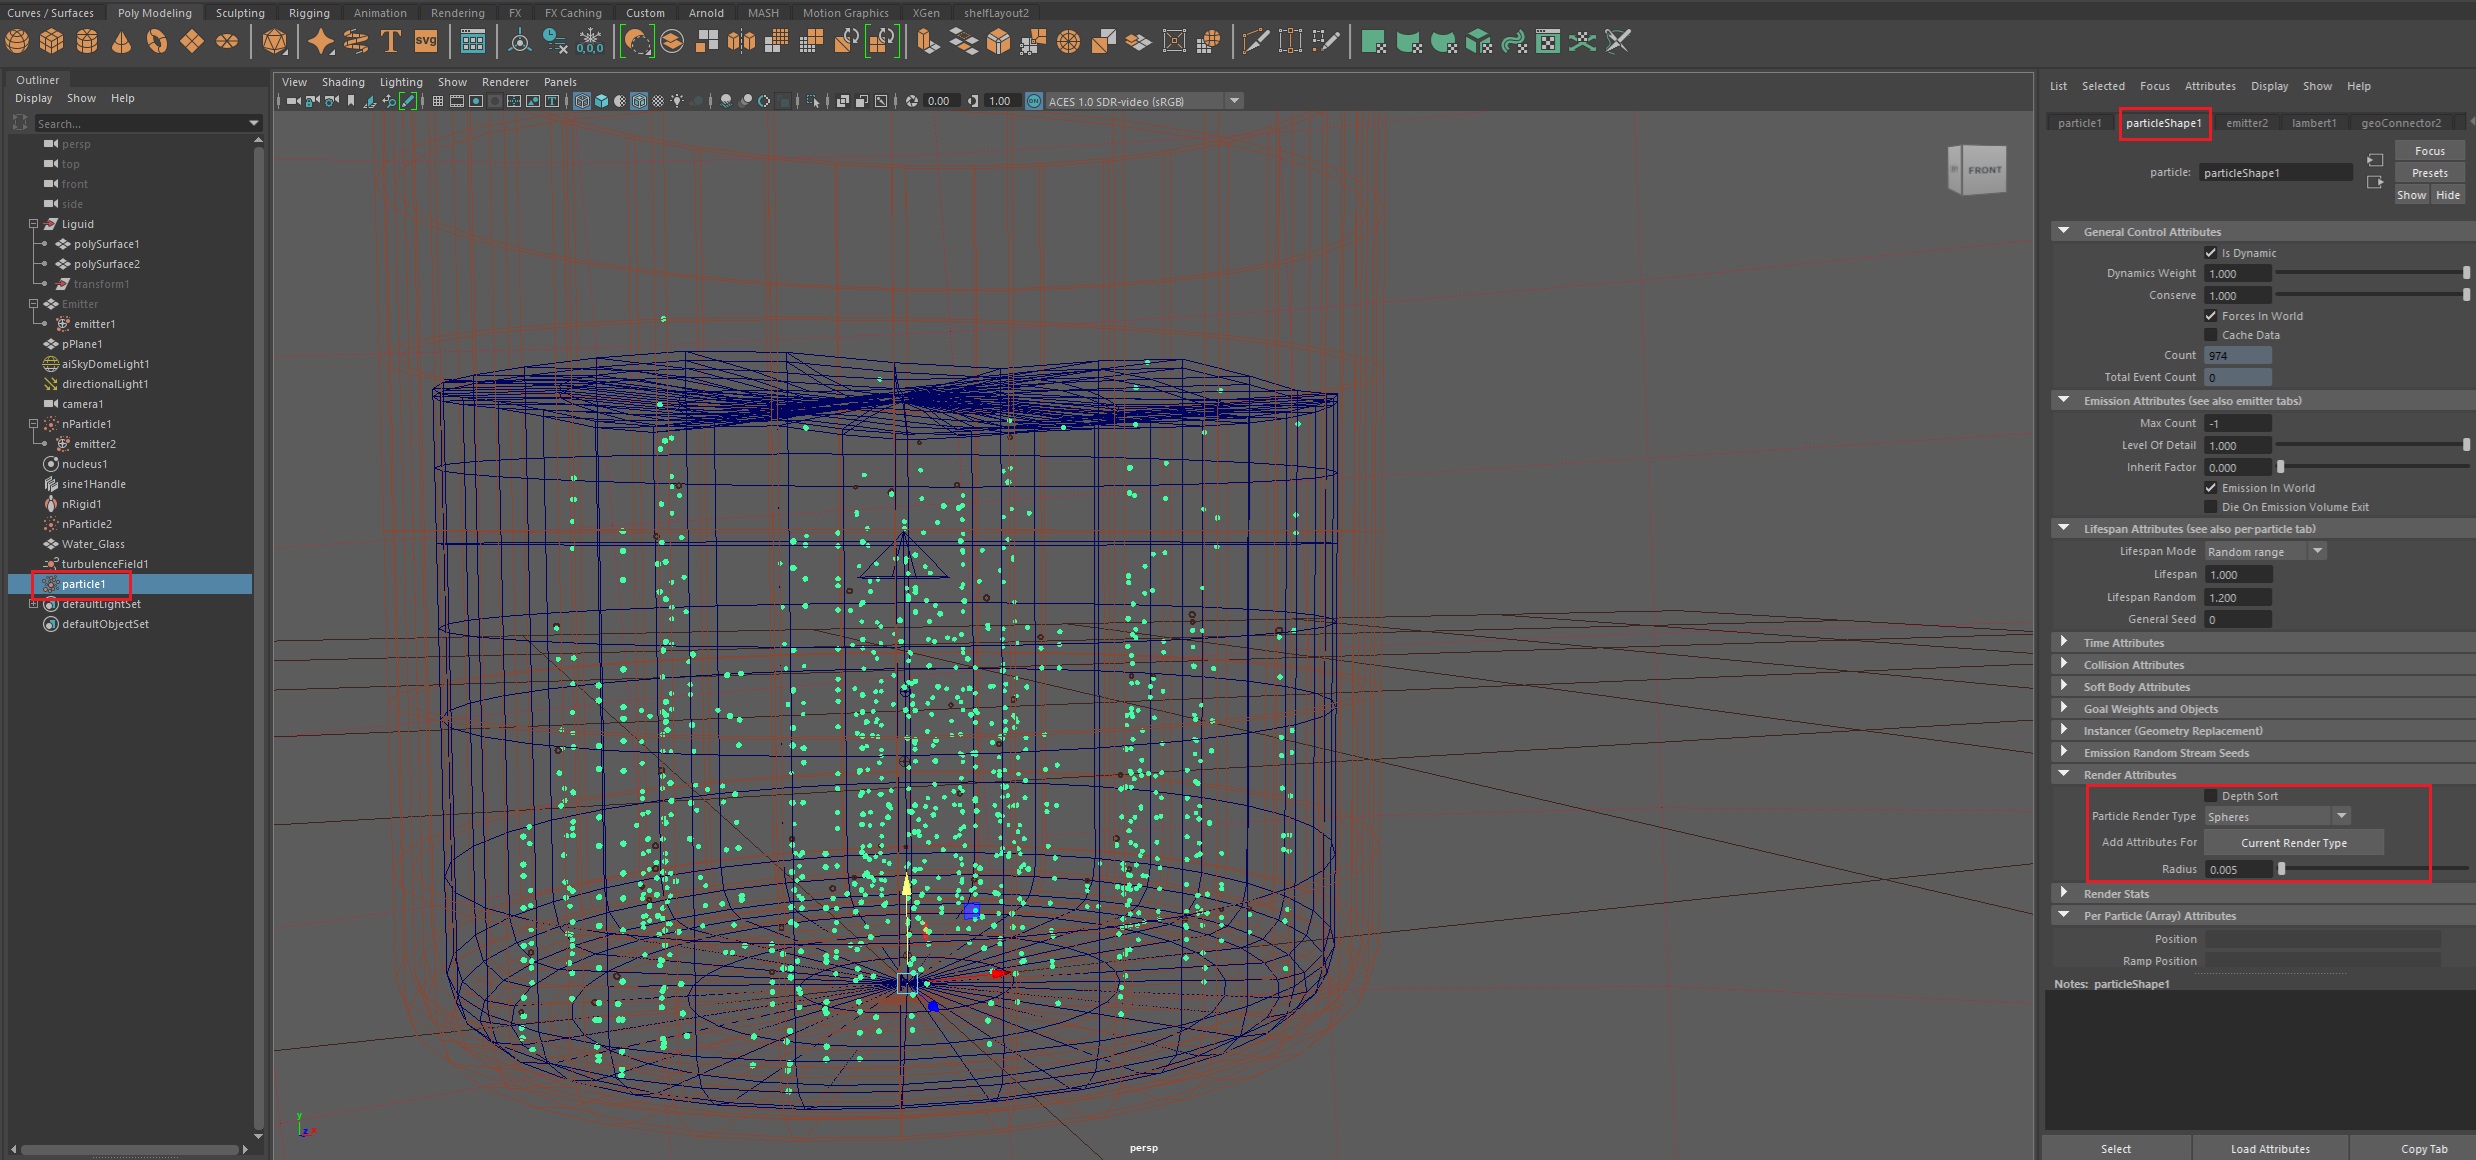This screenshot has height=1160, width=2476.
Task: Click the Current Render Type button
Action: (x=2294, y=843)
